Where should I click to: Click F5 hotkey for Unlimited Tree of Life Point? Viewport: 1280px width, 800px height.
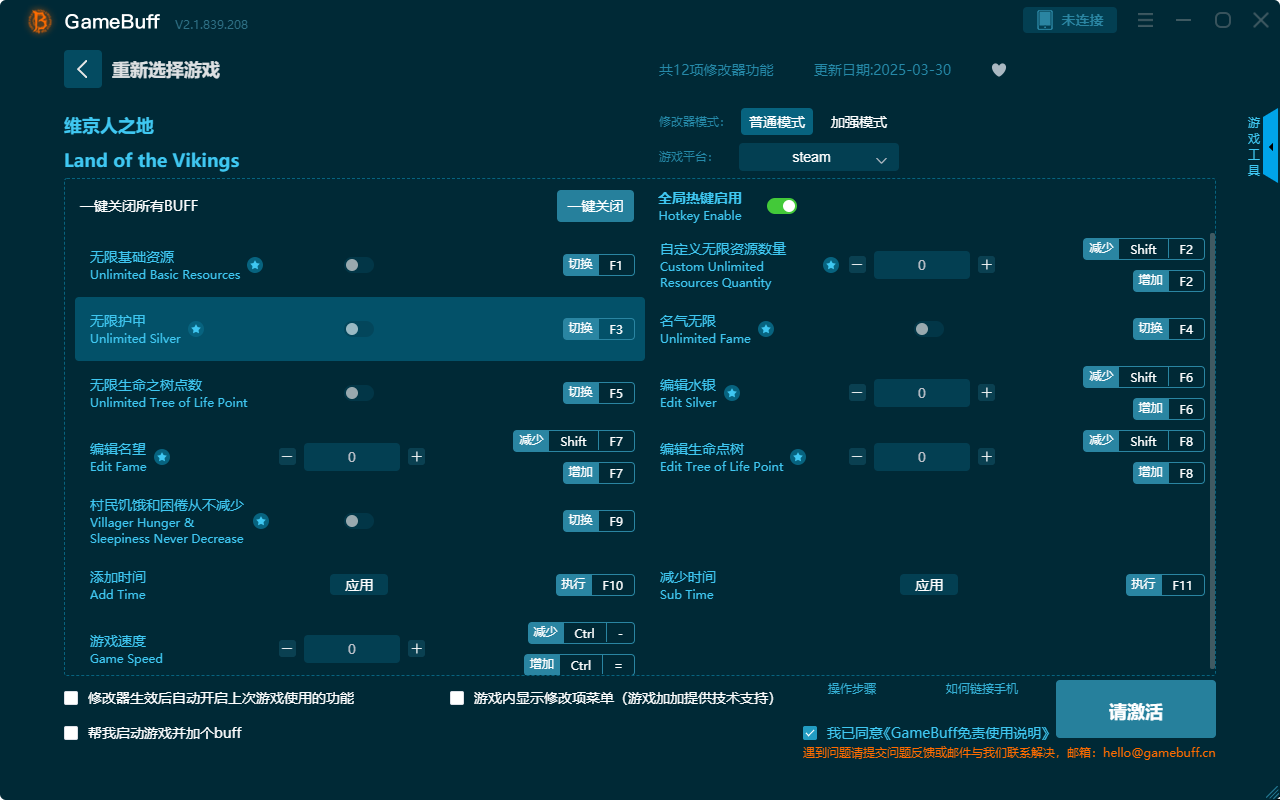[599, 393]
